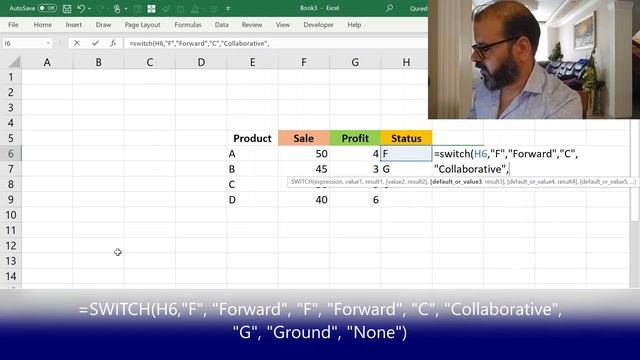Viewport: 640px width, 360px height.
Task: Click the yellow Status header cell
Action: (406, 138)
